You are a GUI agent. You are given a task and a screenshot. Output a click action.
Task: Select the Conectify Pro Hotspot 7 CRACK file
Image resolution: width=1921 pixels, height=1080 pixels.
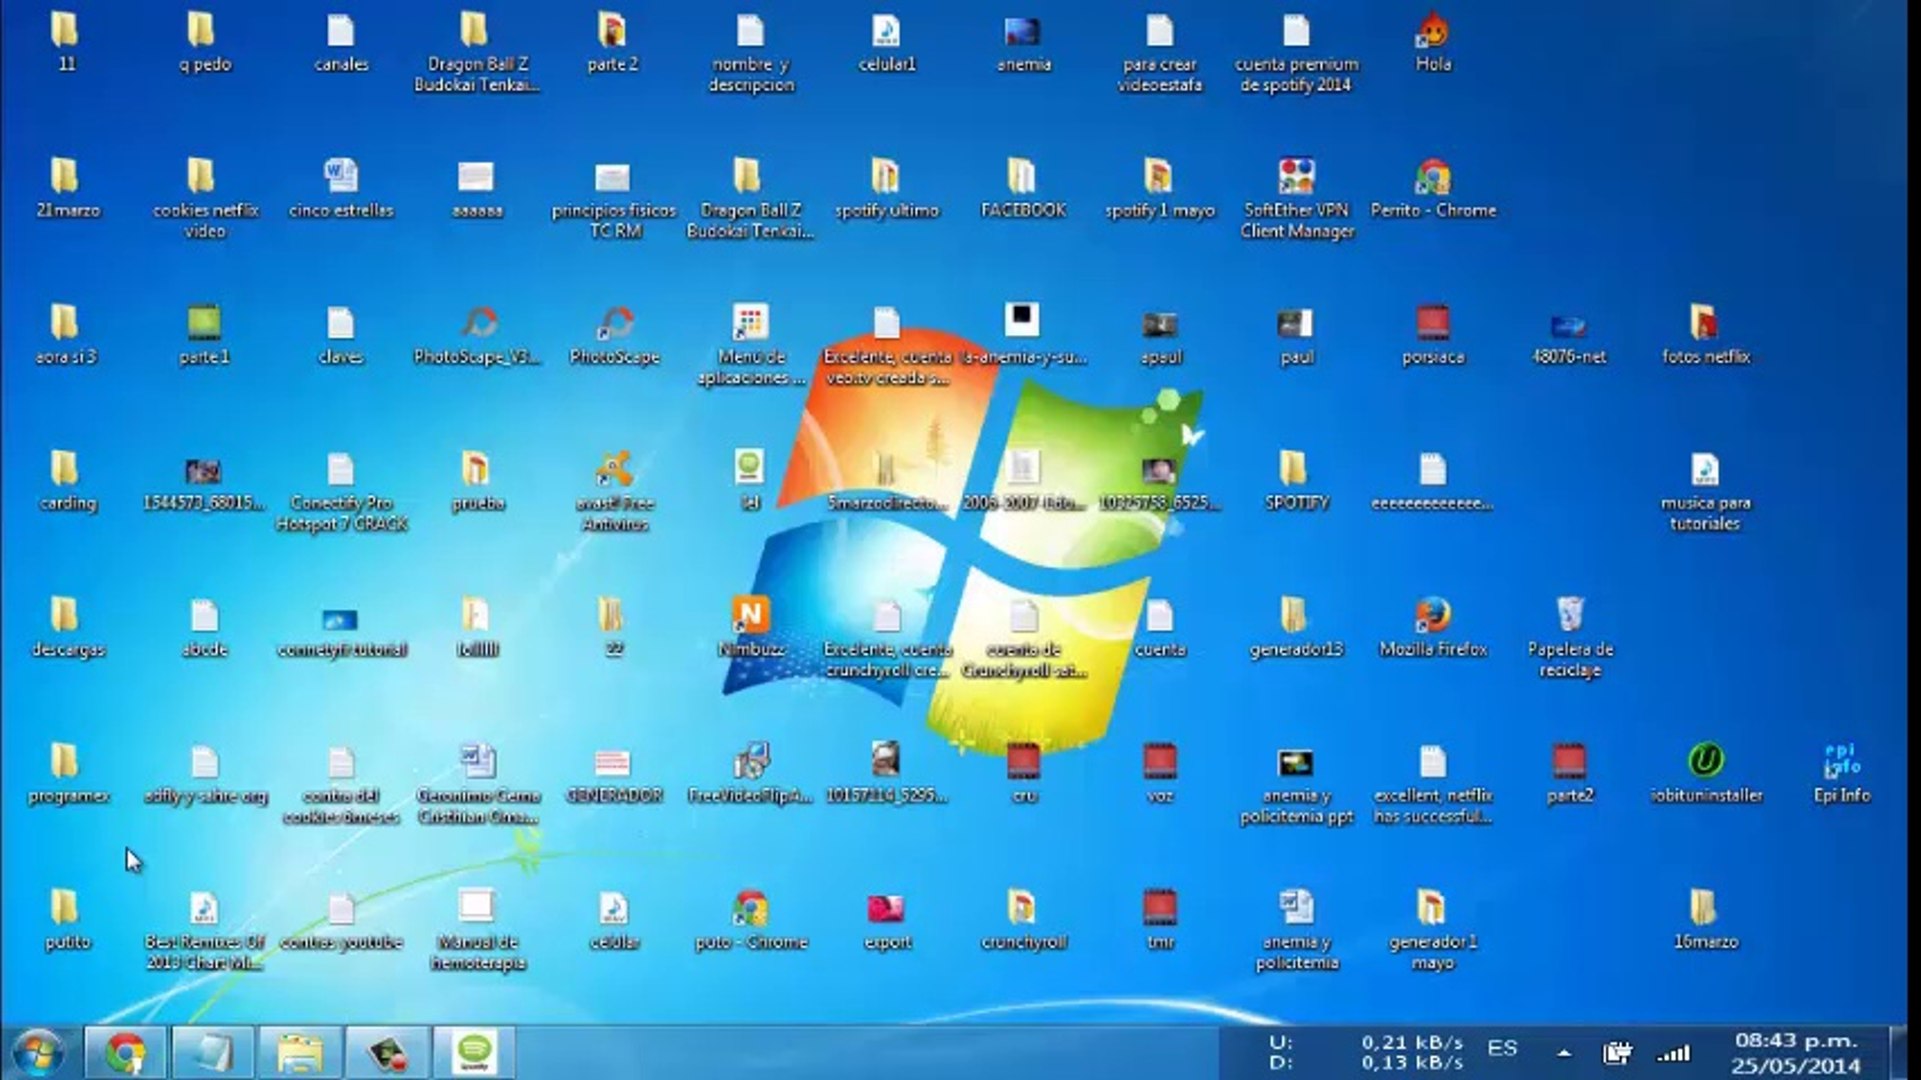[341, 490]
